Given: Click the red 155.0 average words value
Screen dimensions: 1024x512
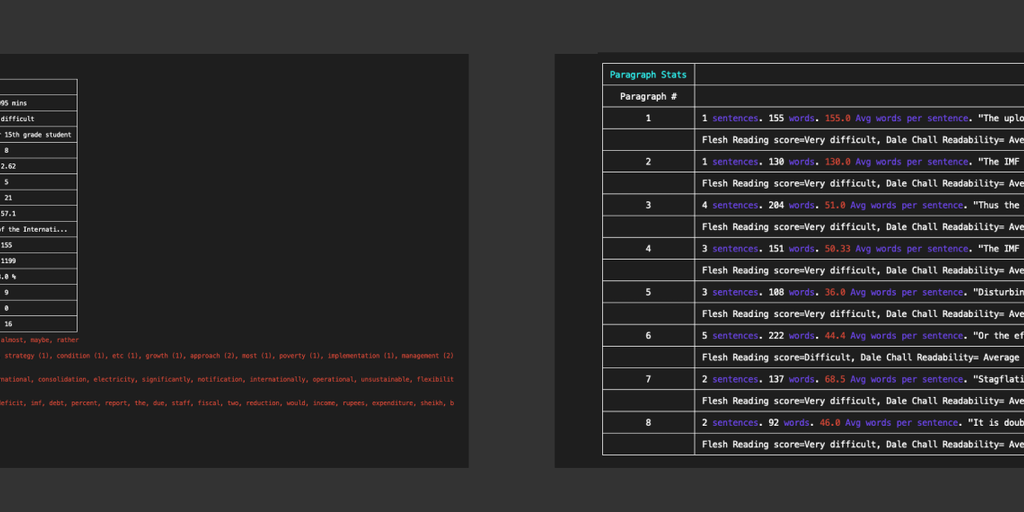Looking at the screenshot, I should pyautogui.click(x=837, y=118).
